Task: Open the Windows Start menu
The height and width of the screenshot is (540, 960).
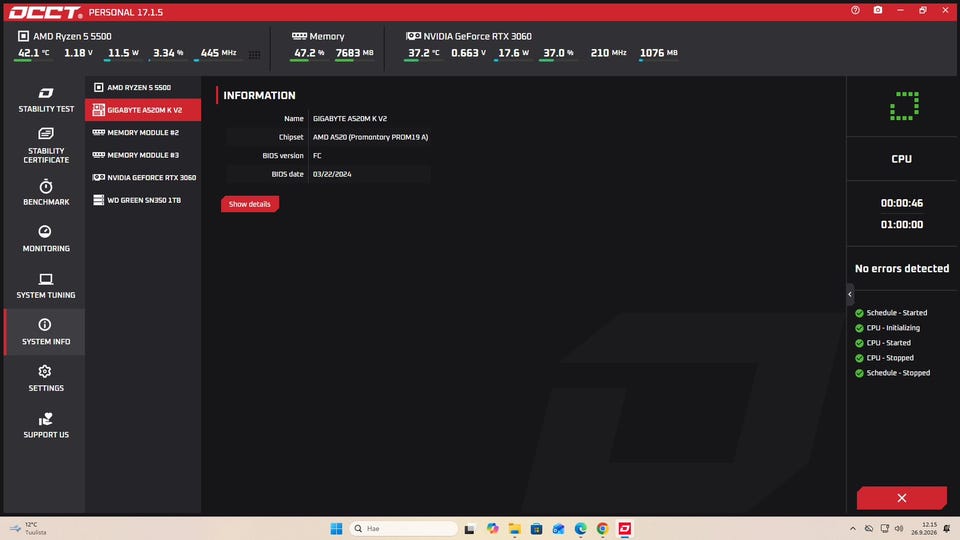Action: coord(336,528)
